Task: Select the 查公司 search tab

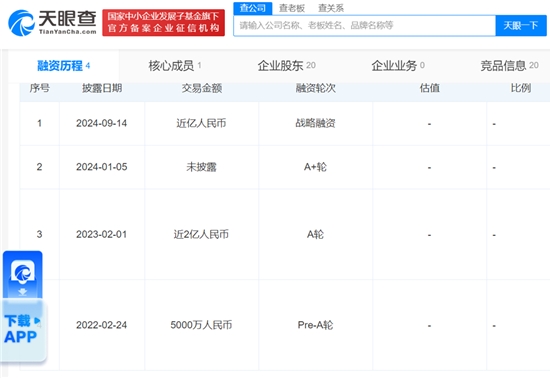Action: [253, 8]
